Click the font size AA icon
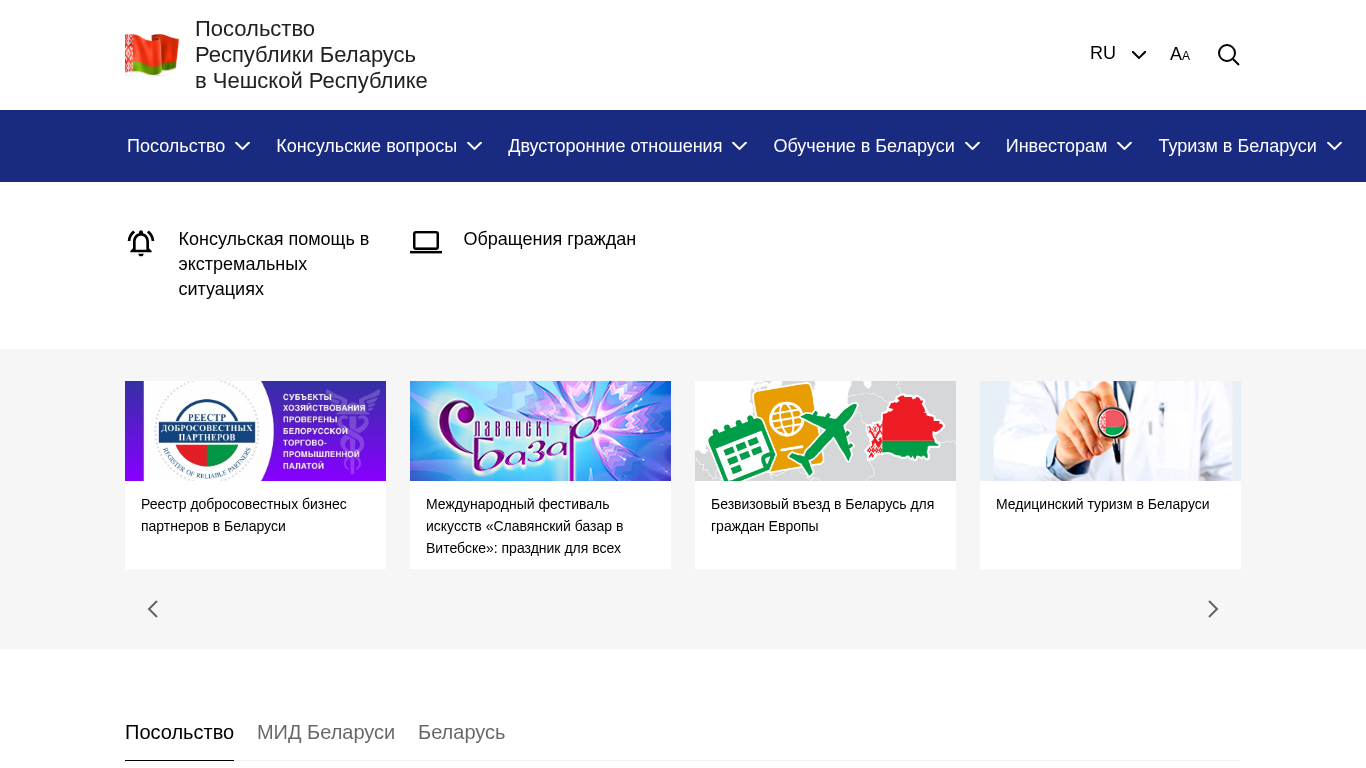 [1180, 54]
